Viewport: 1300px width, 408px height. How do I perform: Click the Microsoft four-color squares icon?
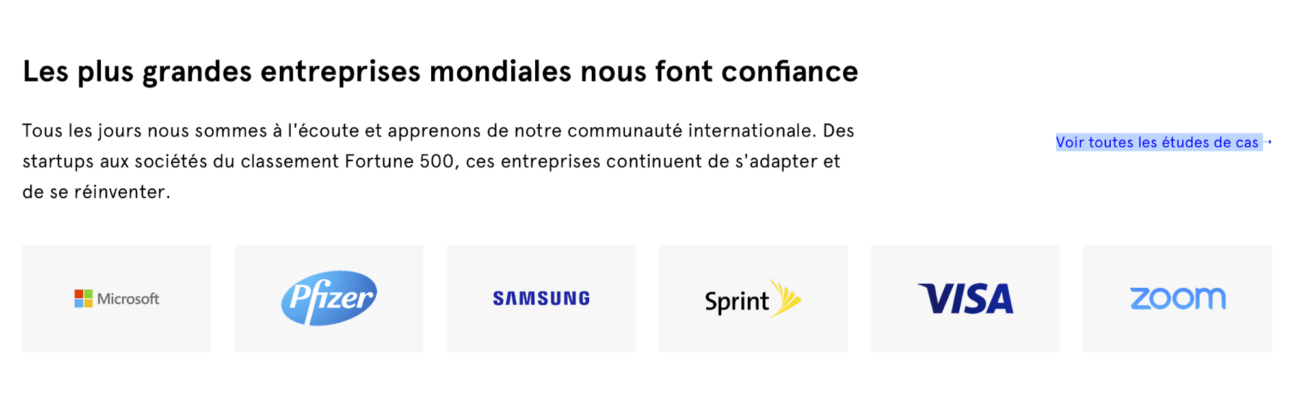(x=83, y=298)
